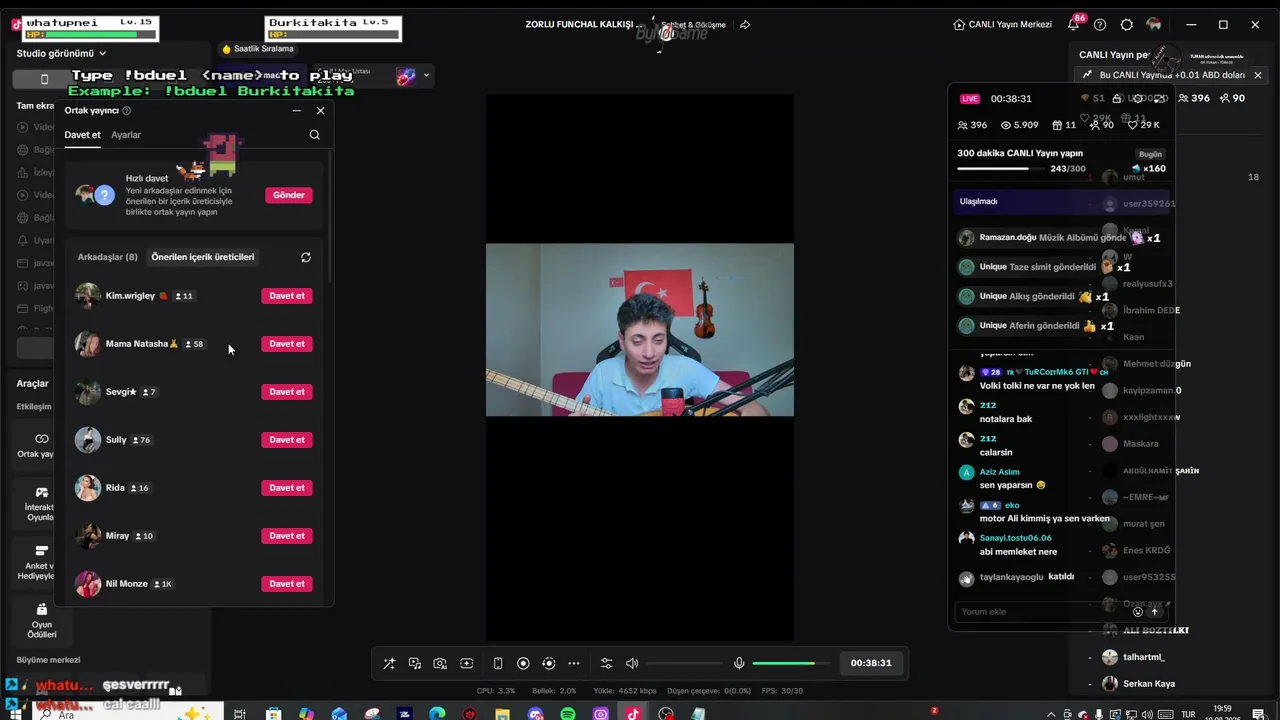Screen dimensions: 1280x720
Task: Invite Sully with Davet et
Action: coord(287,440)
